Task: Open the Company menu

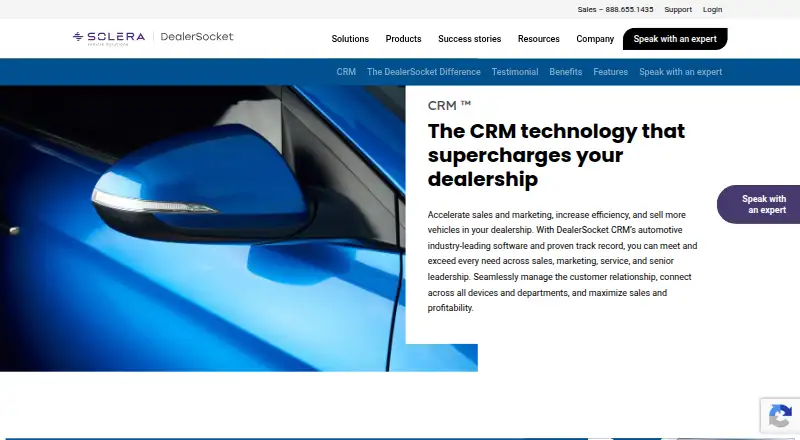Action: [x=595, y=39]
